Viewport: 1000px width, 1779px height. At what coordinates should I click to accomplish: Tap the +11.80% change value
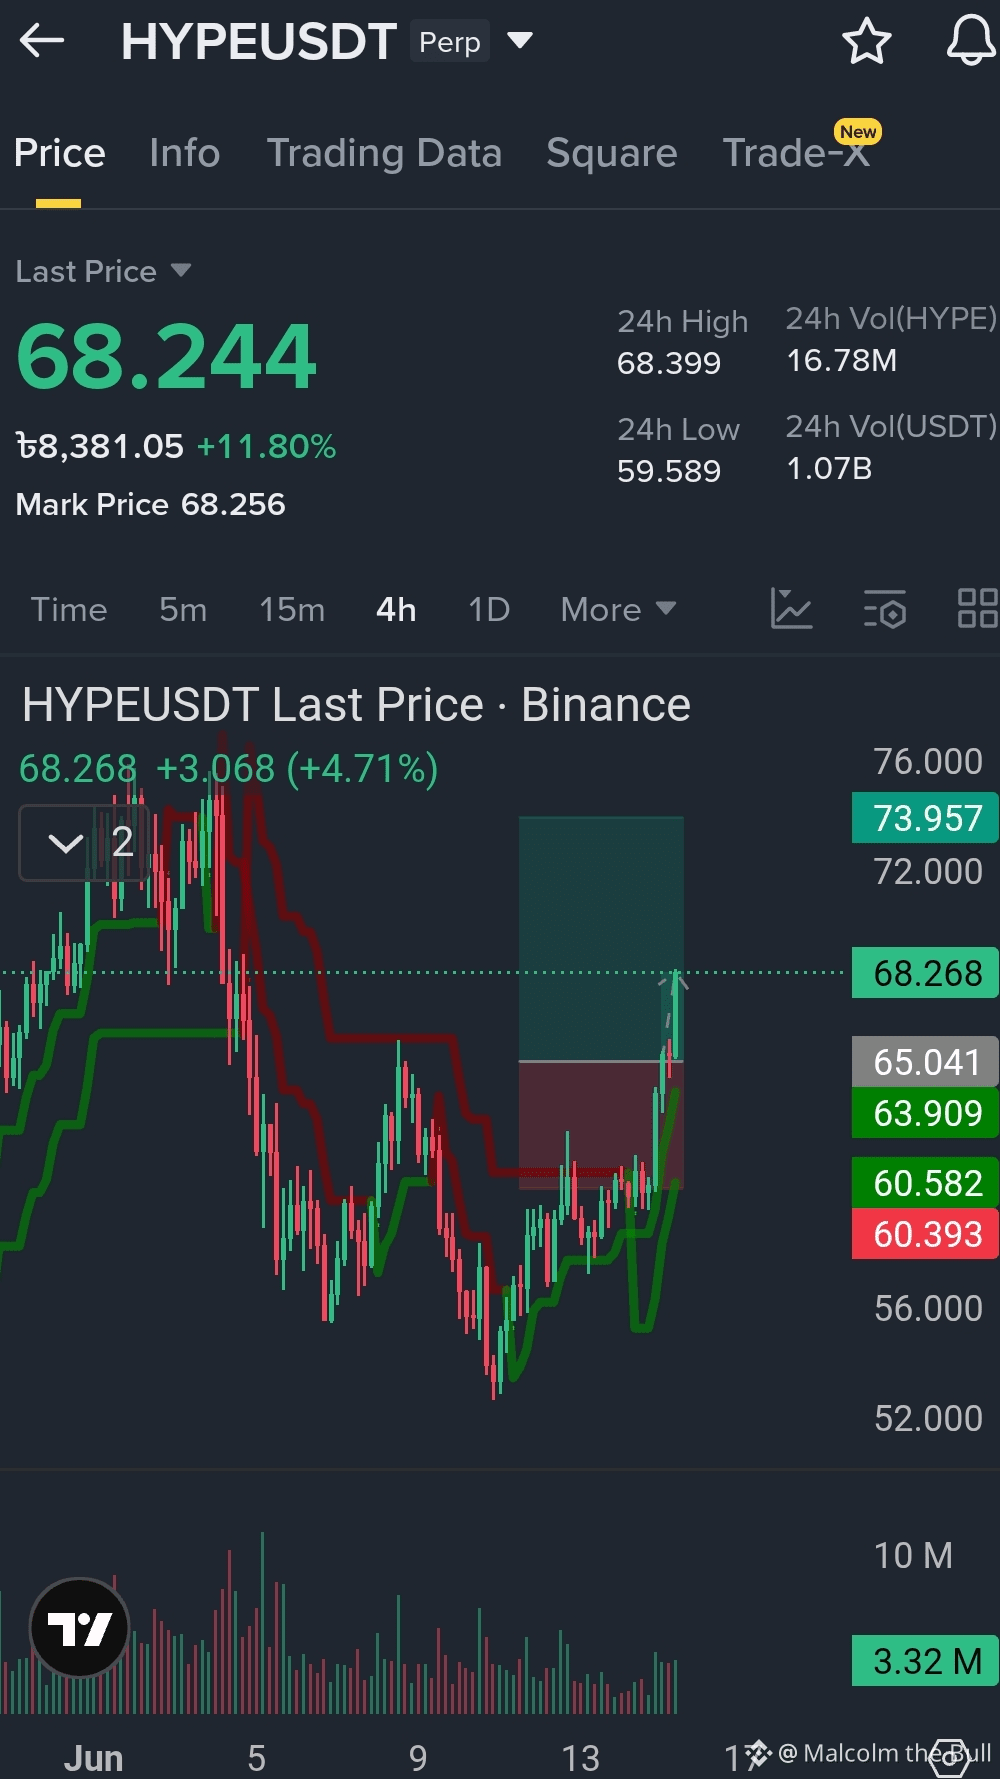[266, 446]
